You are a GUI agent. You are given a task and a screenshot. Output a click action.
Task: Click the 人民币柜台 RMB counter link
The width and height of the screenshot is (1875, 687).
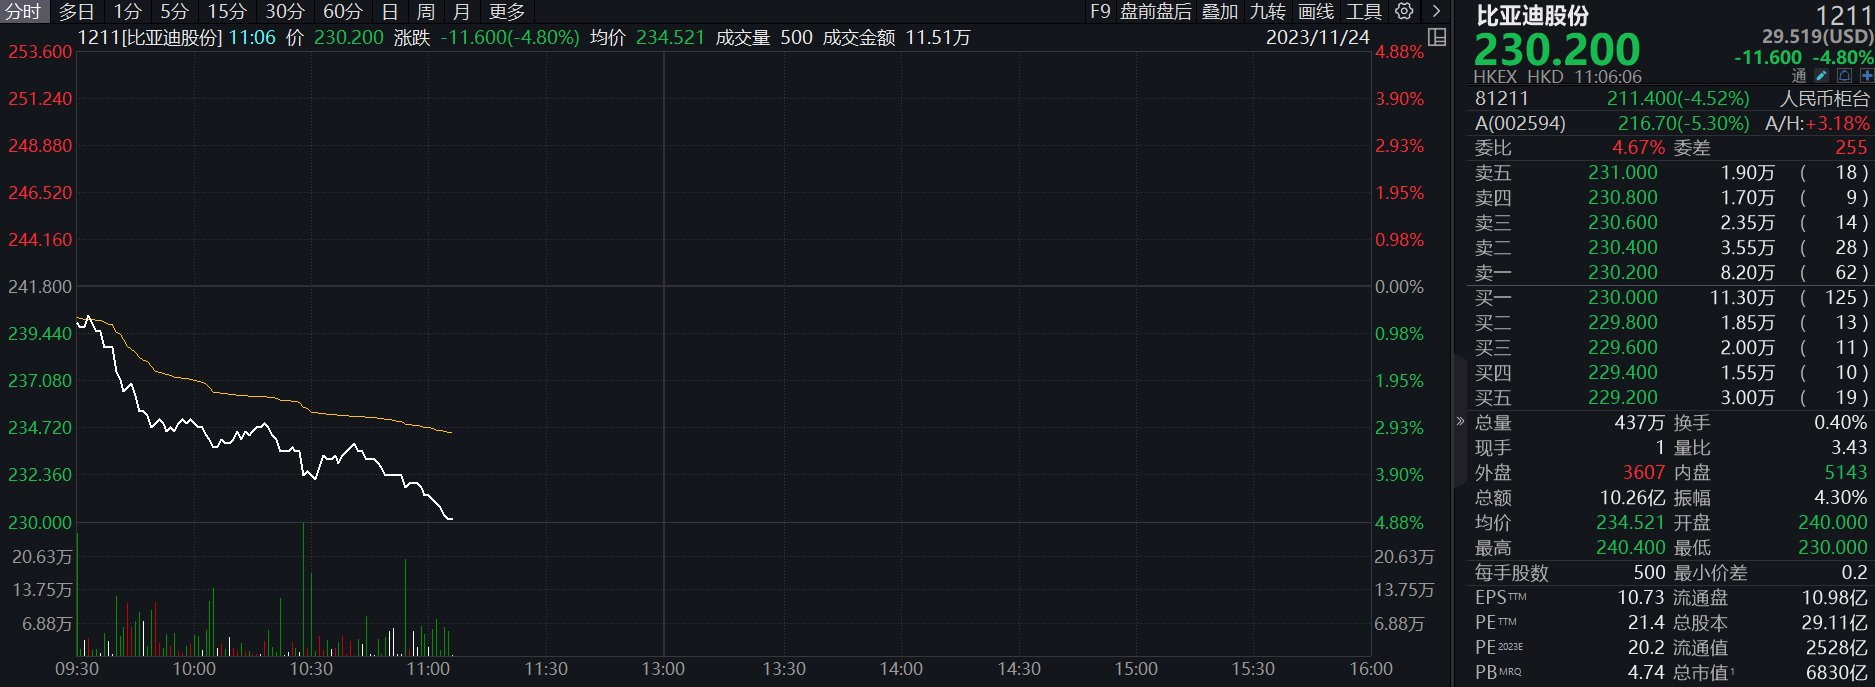click(1825, 99)
